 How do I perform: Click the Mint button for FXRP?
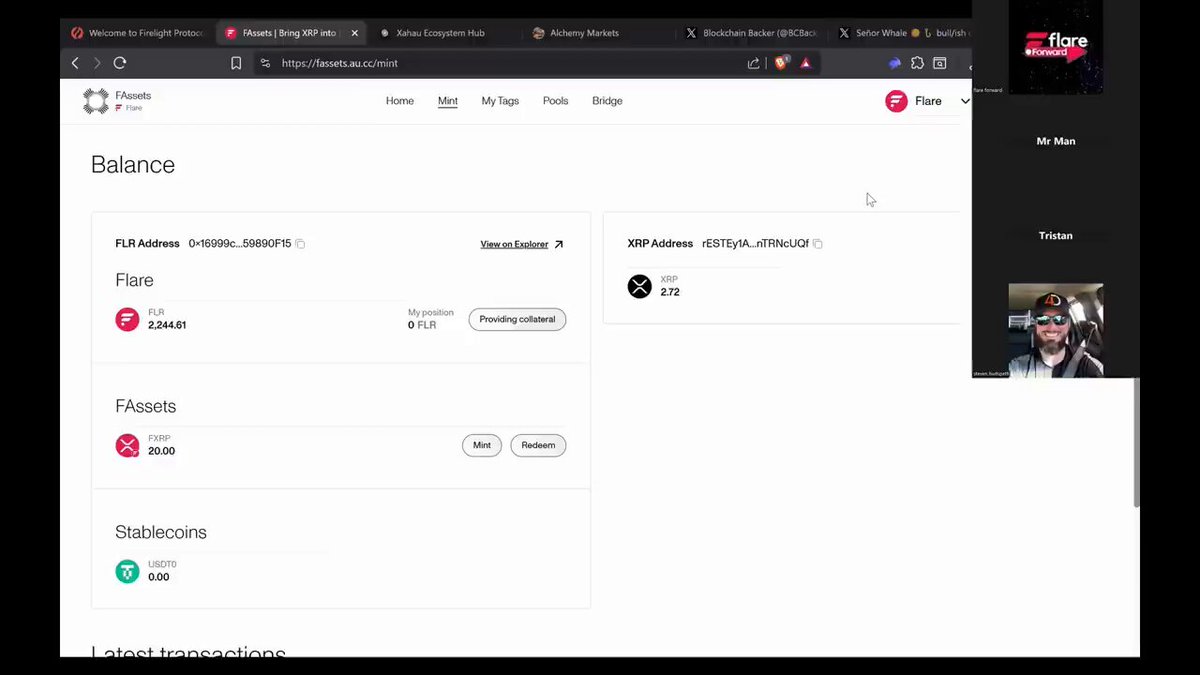click(x=482, y=445)
